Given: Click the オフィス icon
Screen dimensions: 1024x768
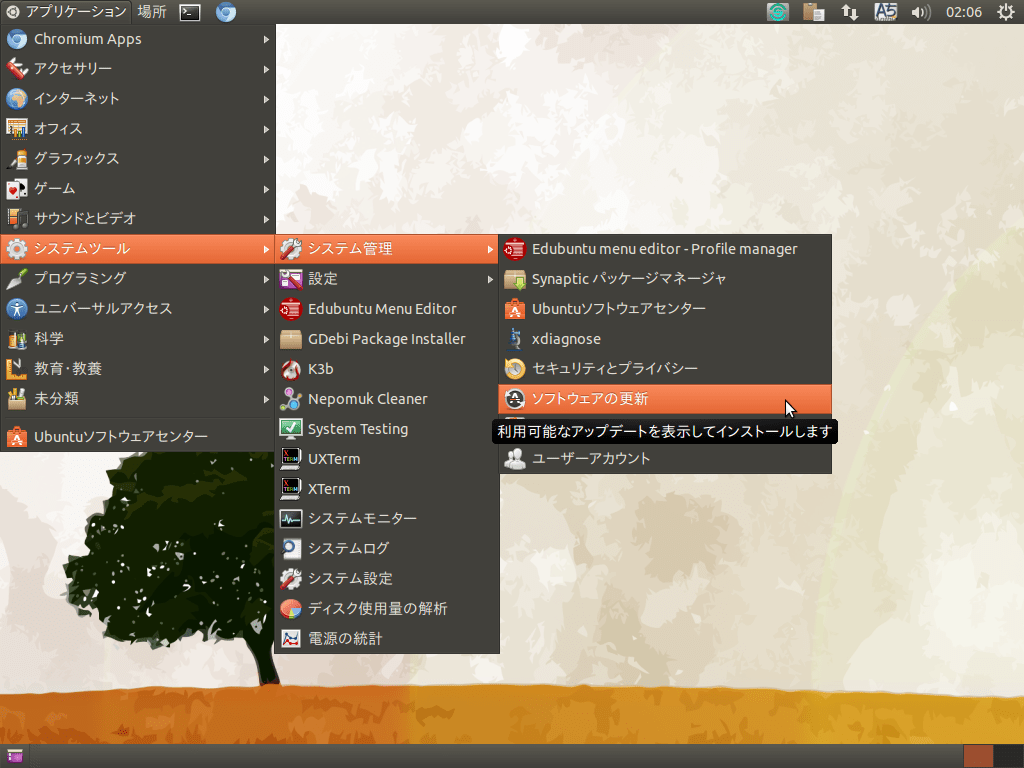Looking at the screenshot, I should 16,129.
